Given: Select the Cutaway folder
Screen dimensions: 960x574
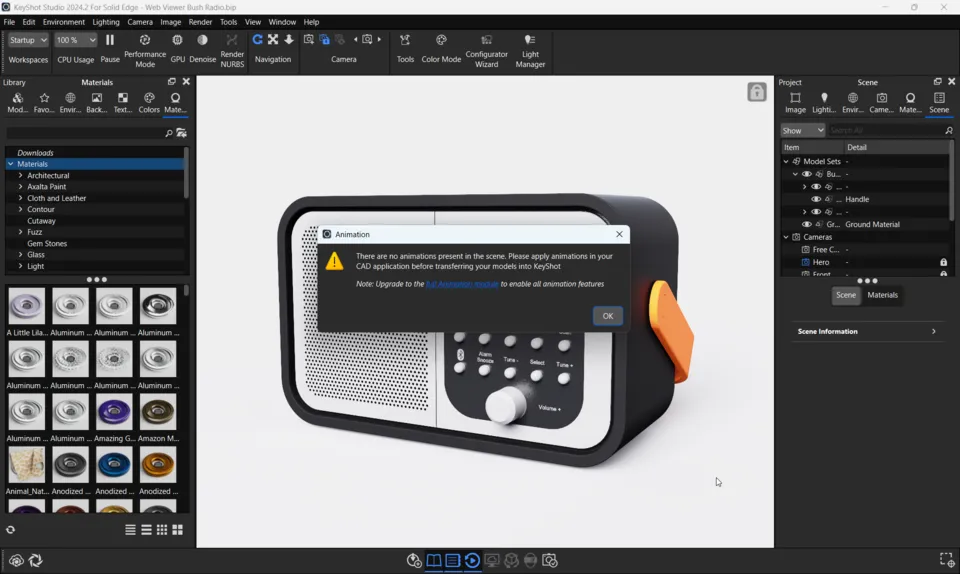Looking at the screenshot, I should tap(41, 221).
